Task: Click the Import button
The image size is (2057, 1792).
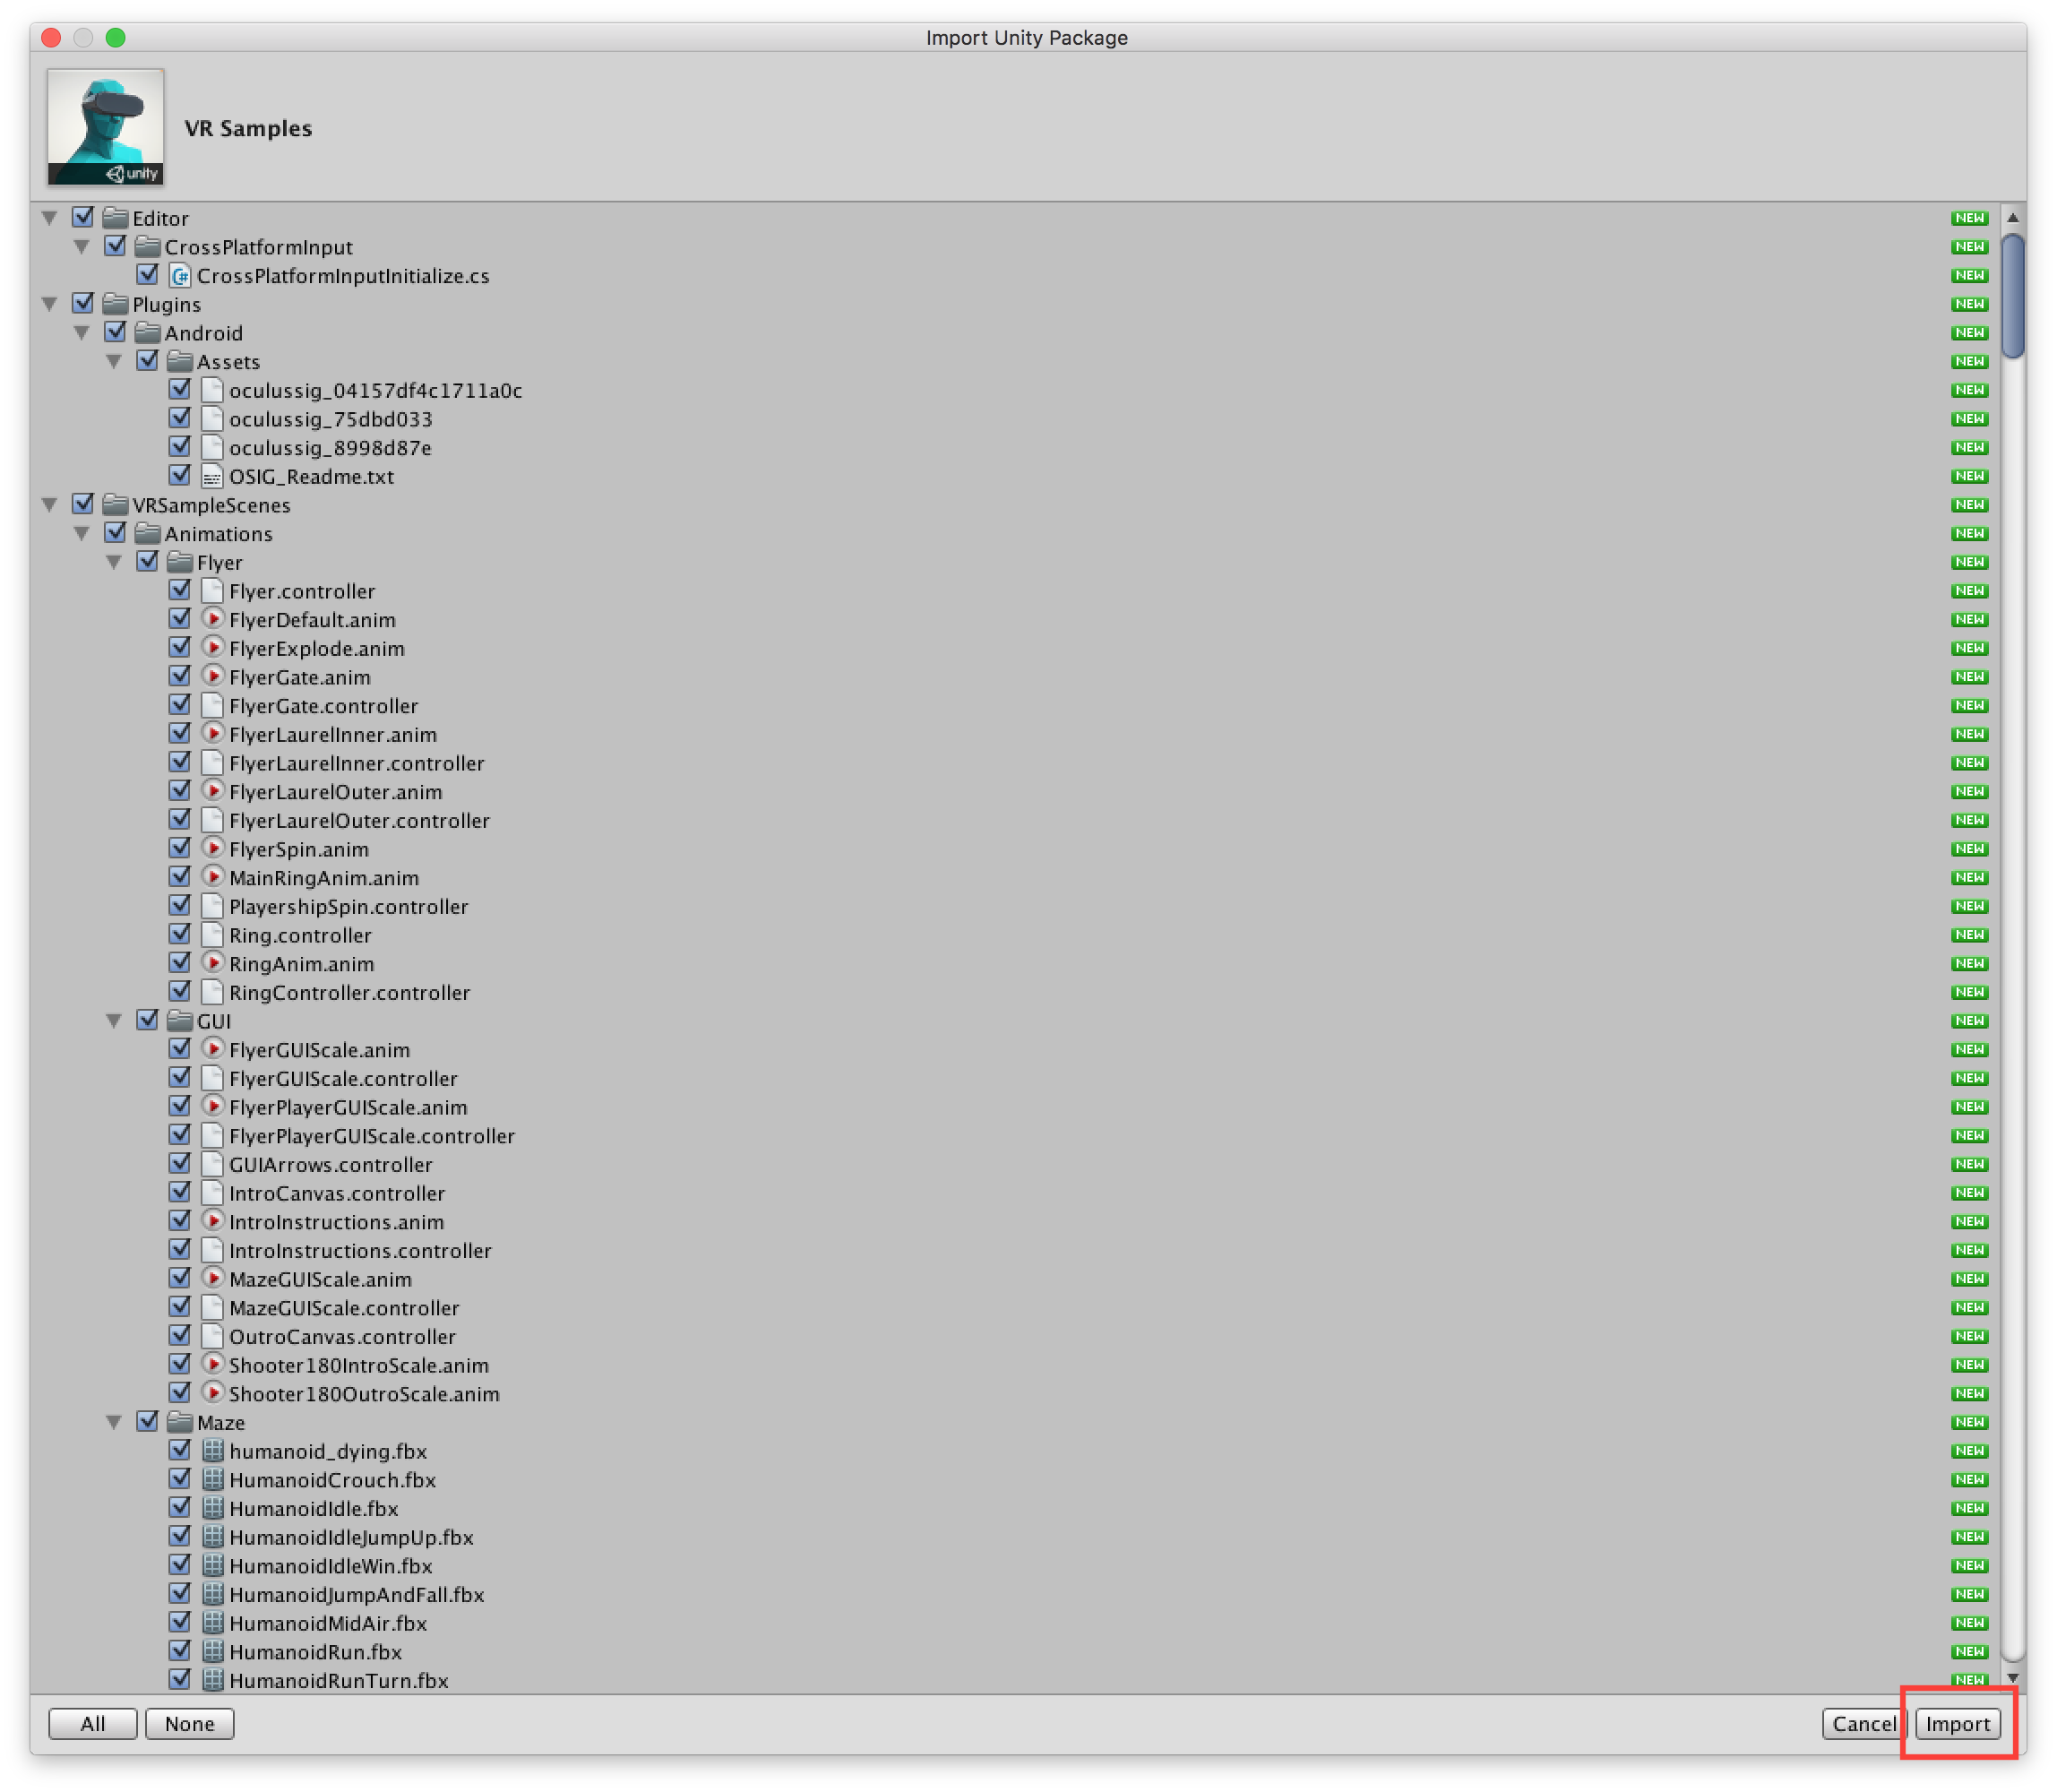Action: coord(1957,1724)
